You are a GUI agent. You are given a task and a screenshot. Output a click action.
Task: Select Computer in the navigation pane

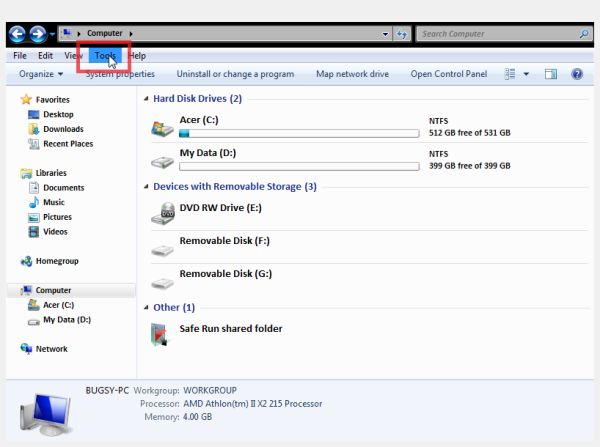[53, 290]
